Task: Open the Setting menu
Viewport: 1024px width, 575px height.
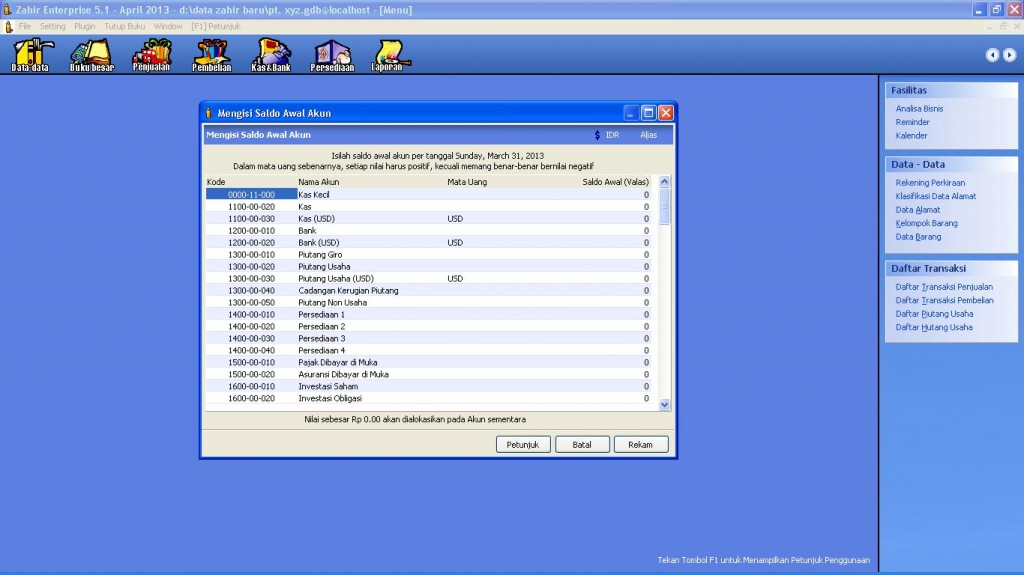Action: 52,26
